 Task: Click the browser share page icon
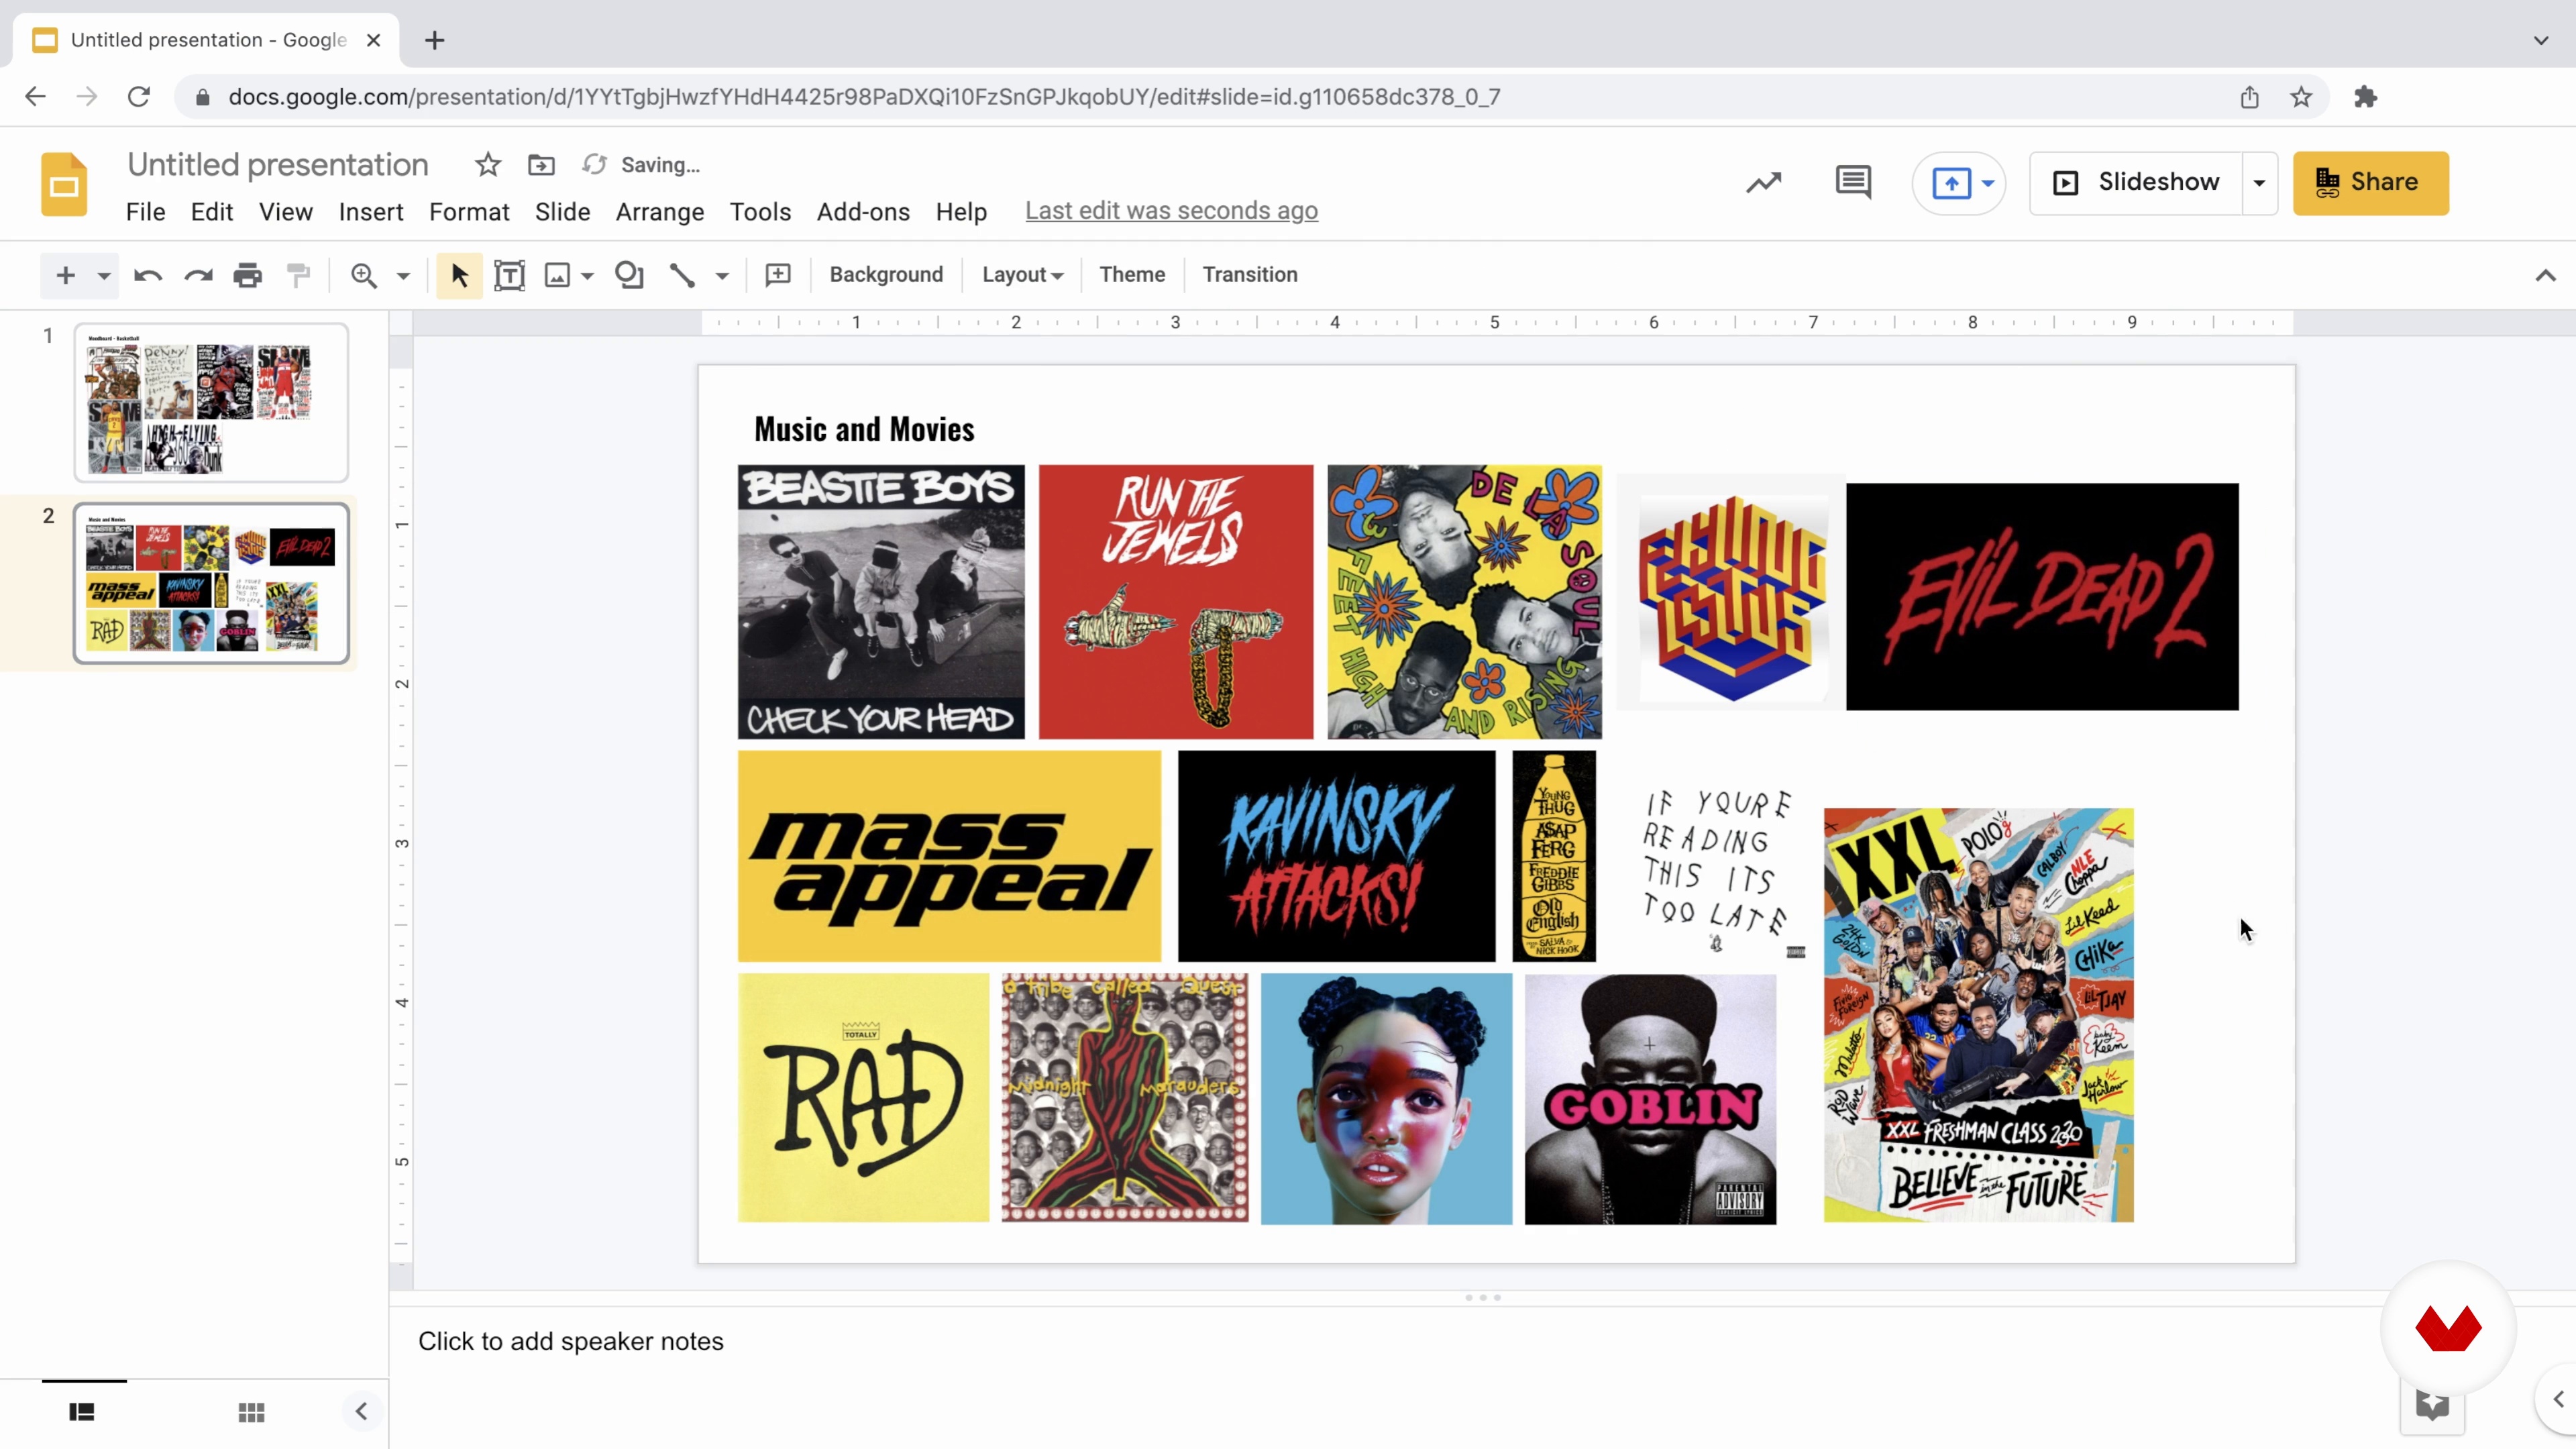[x=2249, y=97]
